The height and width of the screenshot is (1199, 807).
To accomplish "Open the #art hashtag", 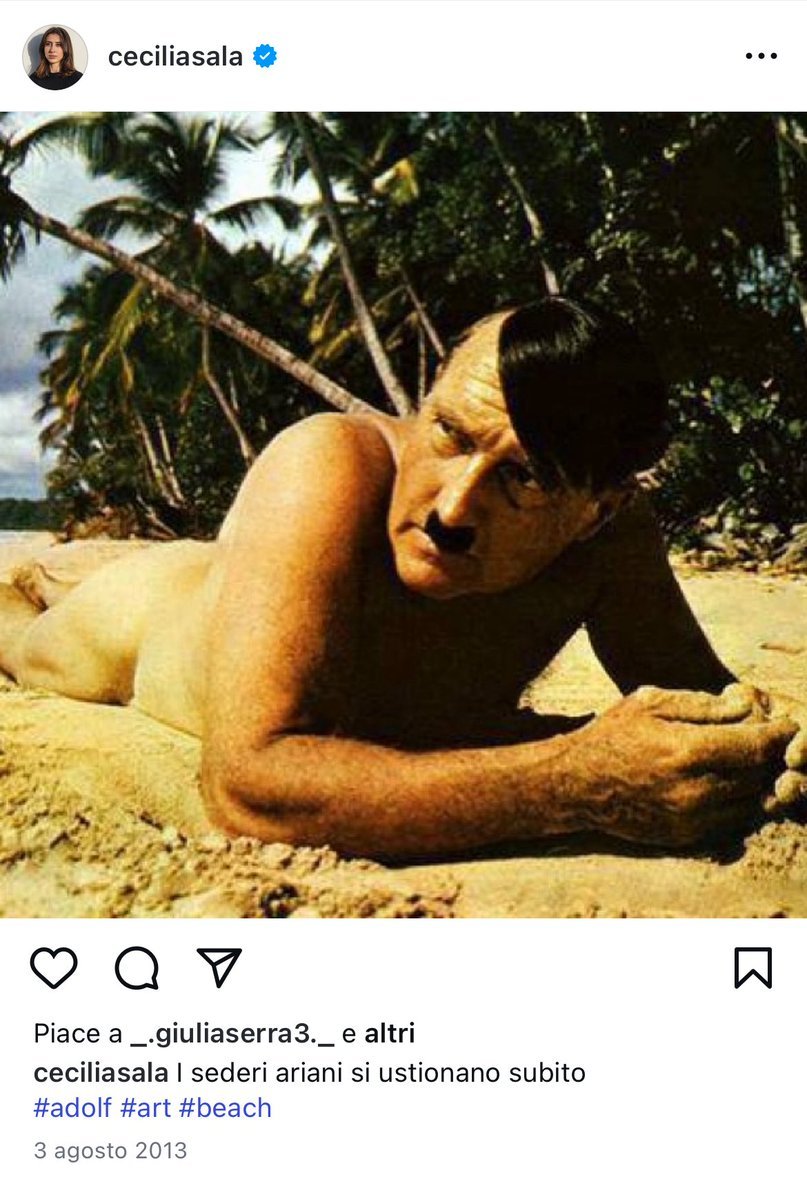I will [145, 1107].
